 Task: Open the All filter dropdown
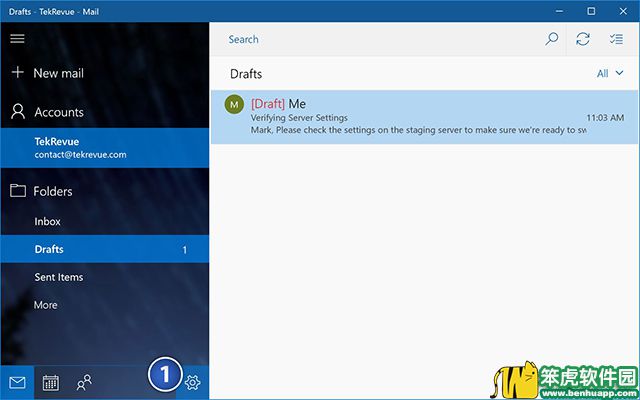click(x=610, y=73)
